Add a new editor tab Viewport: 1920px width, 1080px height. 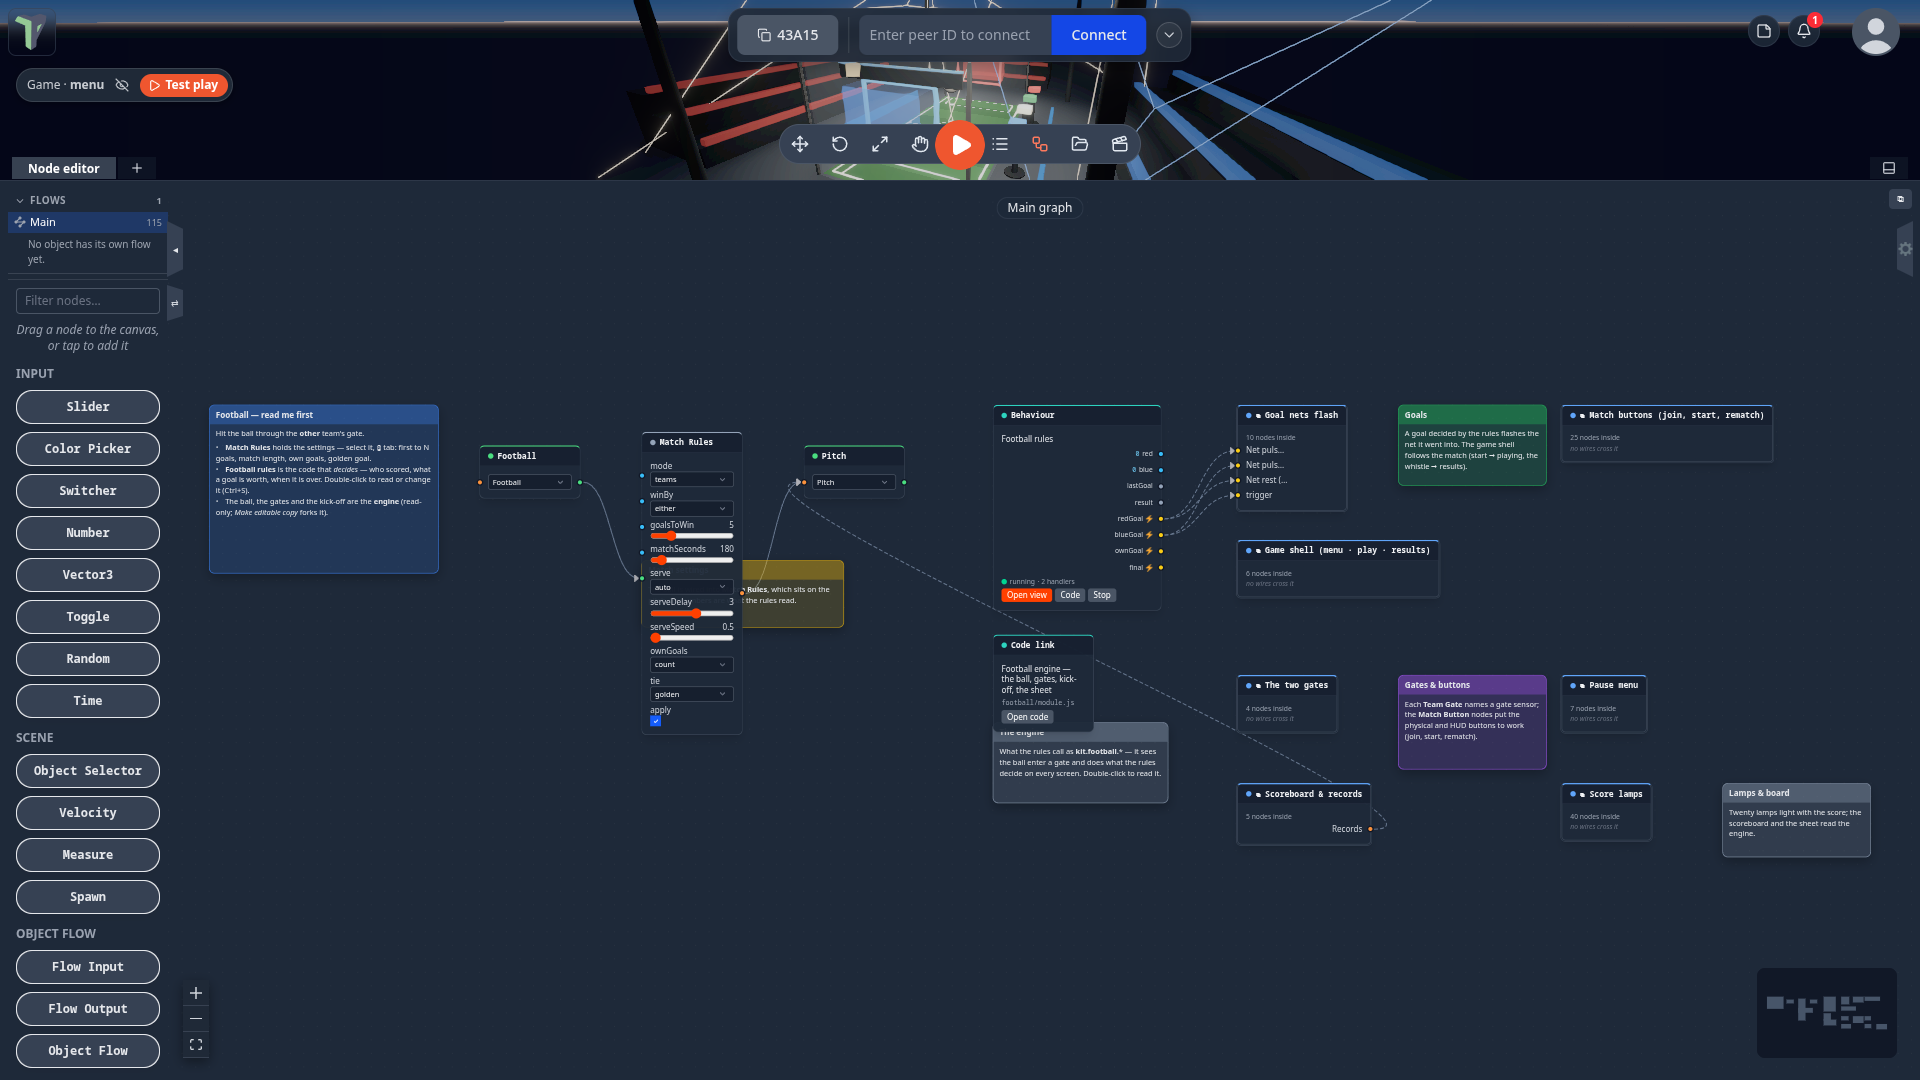(137, 168)
